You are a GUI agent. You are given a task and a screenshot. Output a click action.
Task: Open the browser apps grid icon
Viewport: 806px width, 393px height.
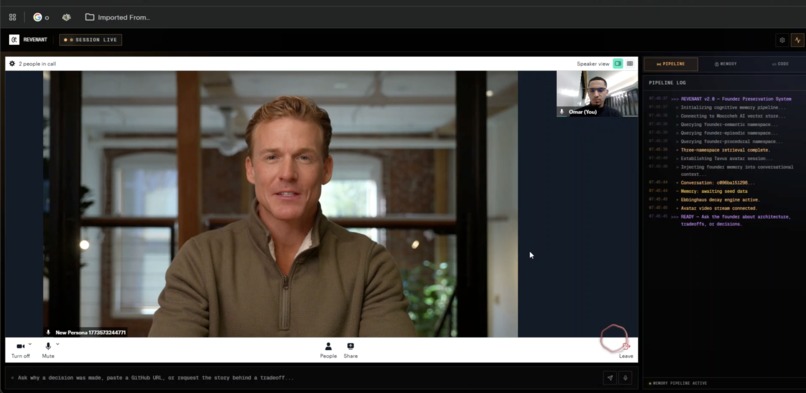point(12,17)
